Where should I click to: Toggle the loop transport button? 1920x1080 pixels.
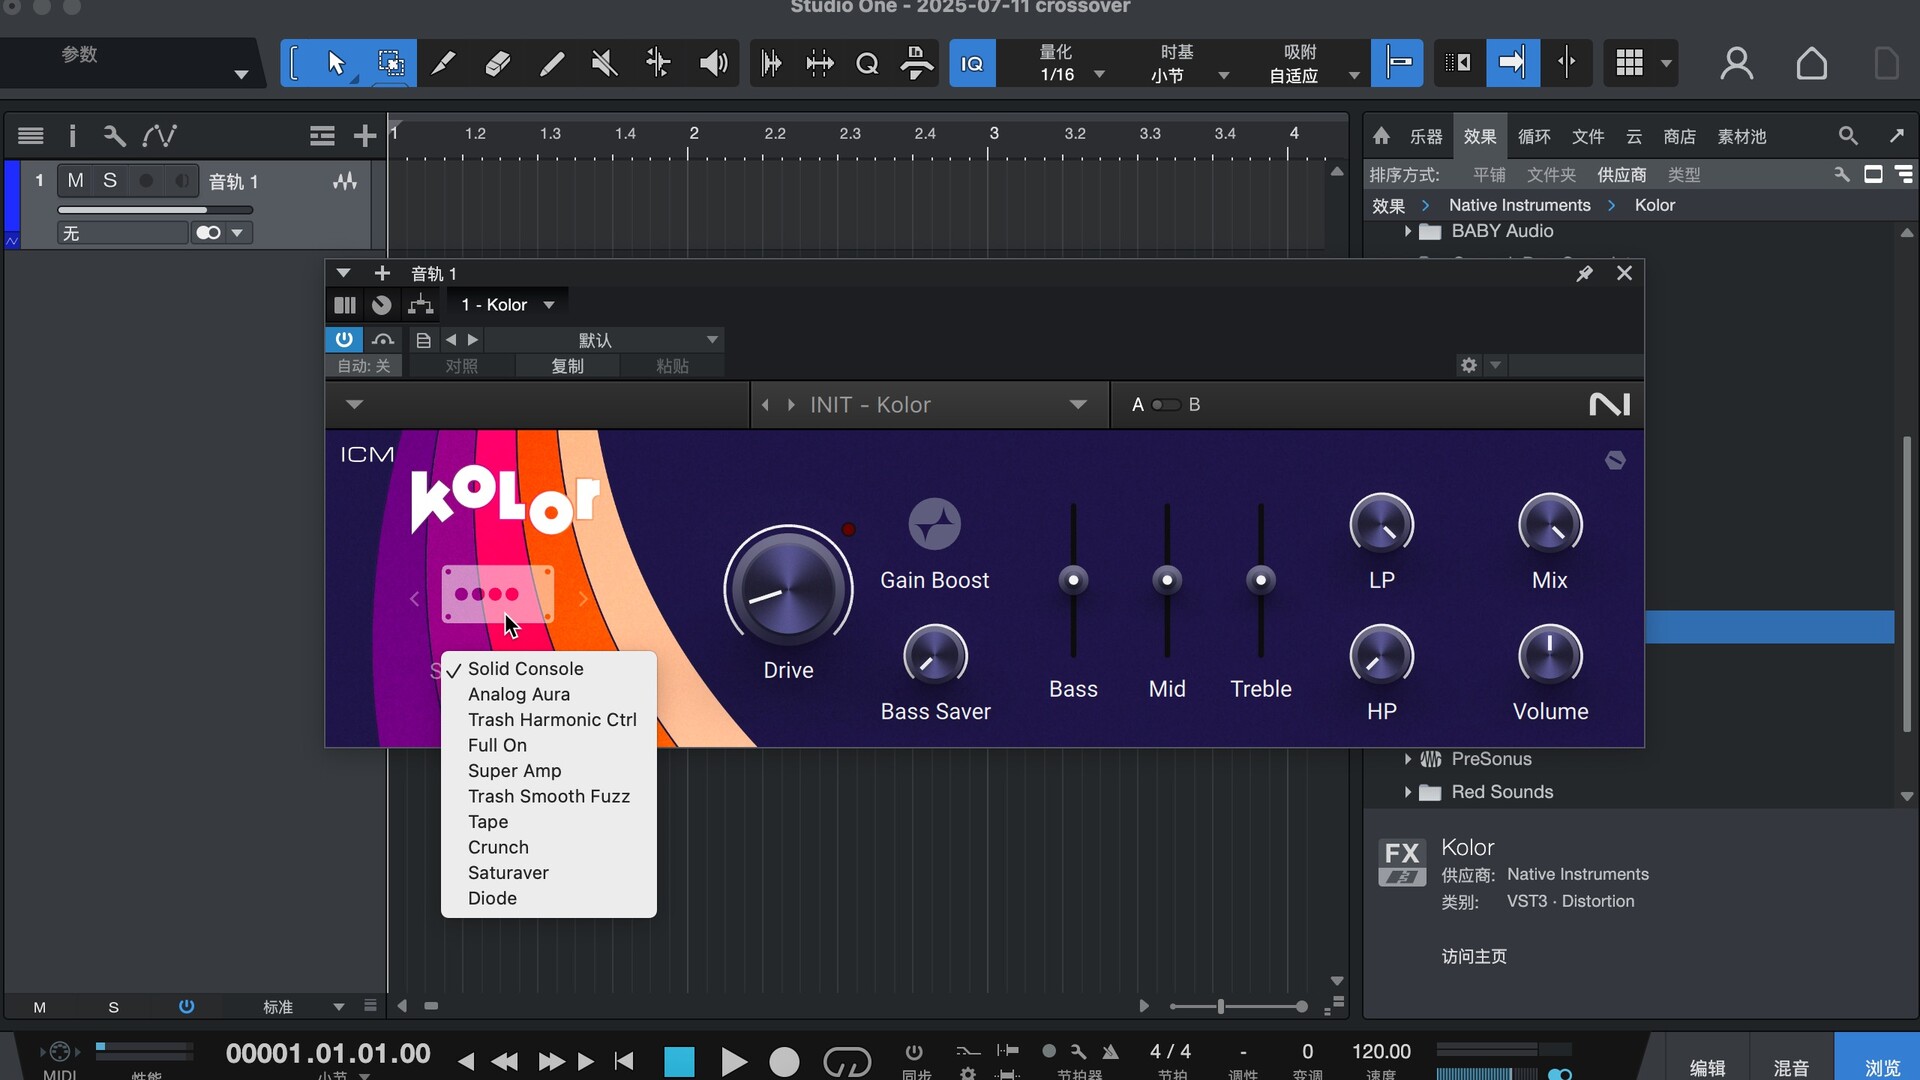coord(847,1061)
